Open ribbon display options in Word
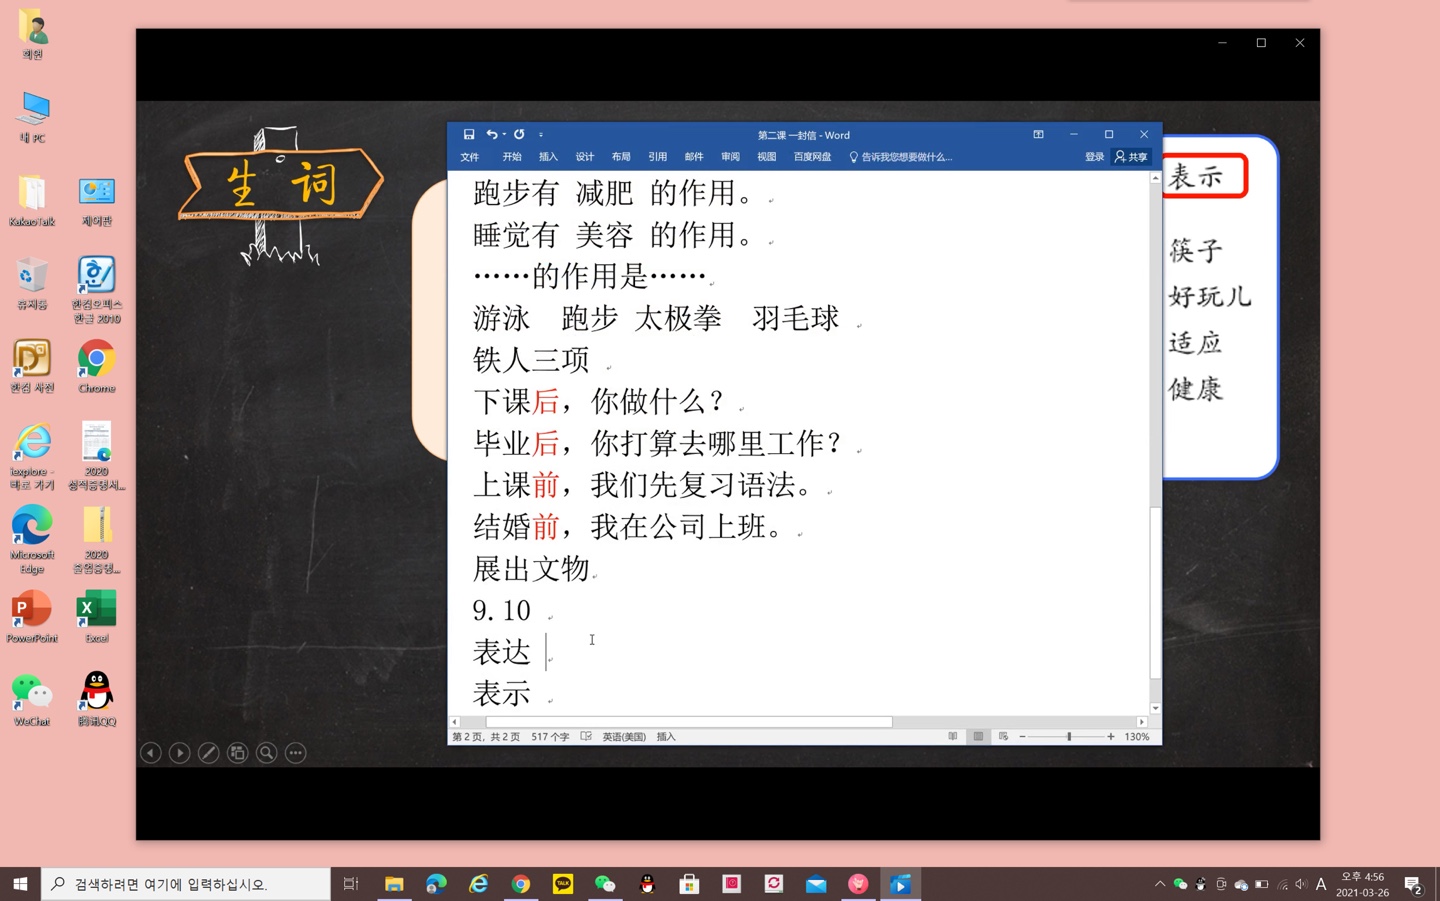The image size is (1440, 901). click(1038, 135)
